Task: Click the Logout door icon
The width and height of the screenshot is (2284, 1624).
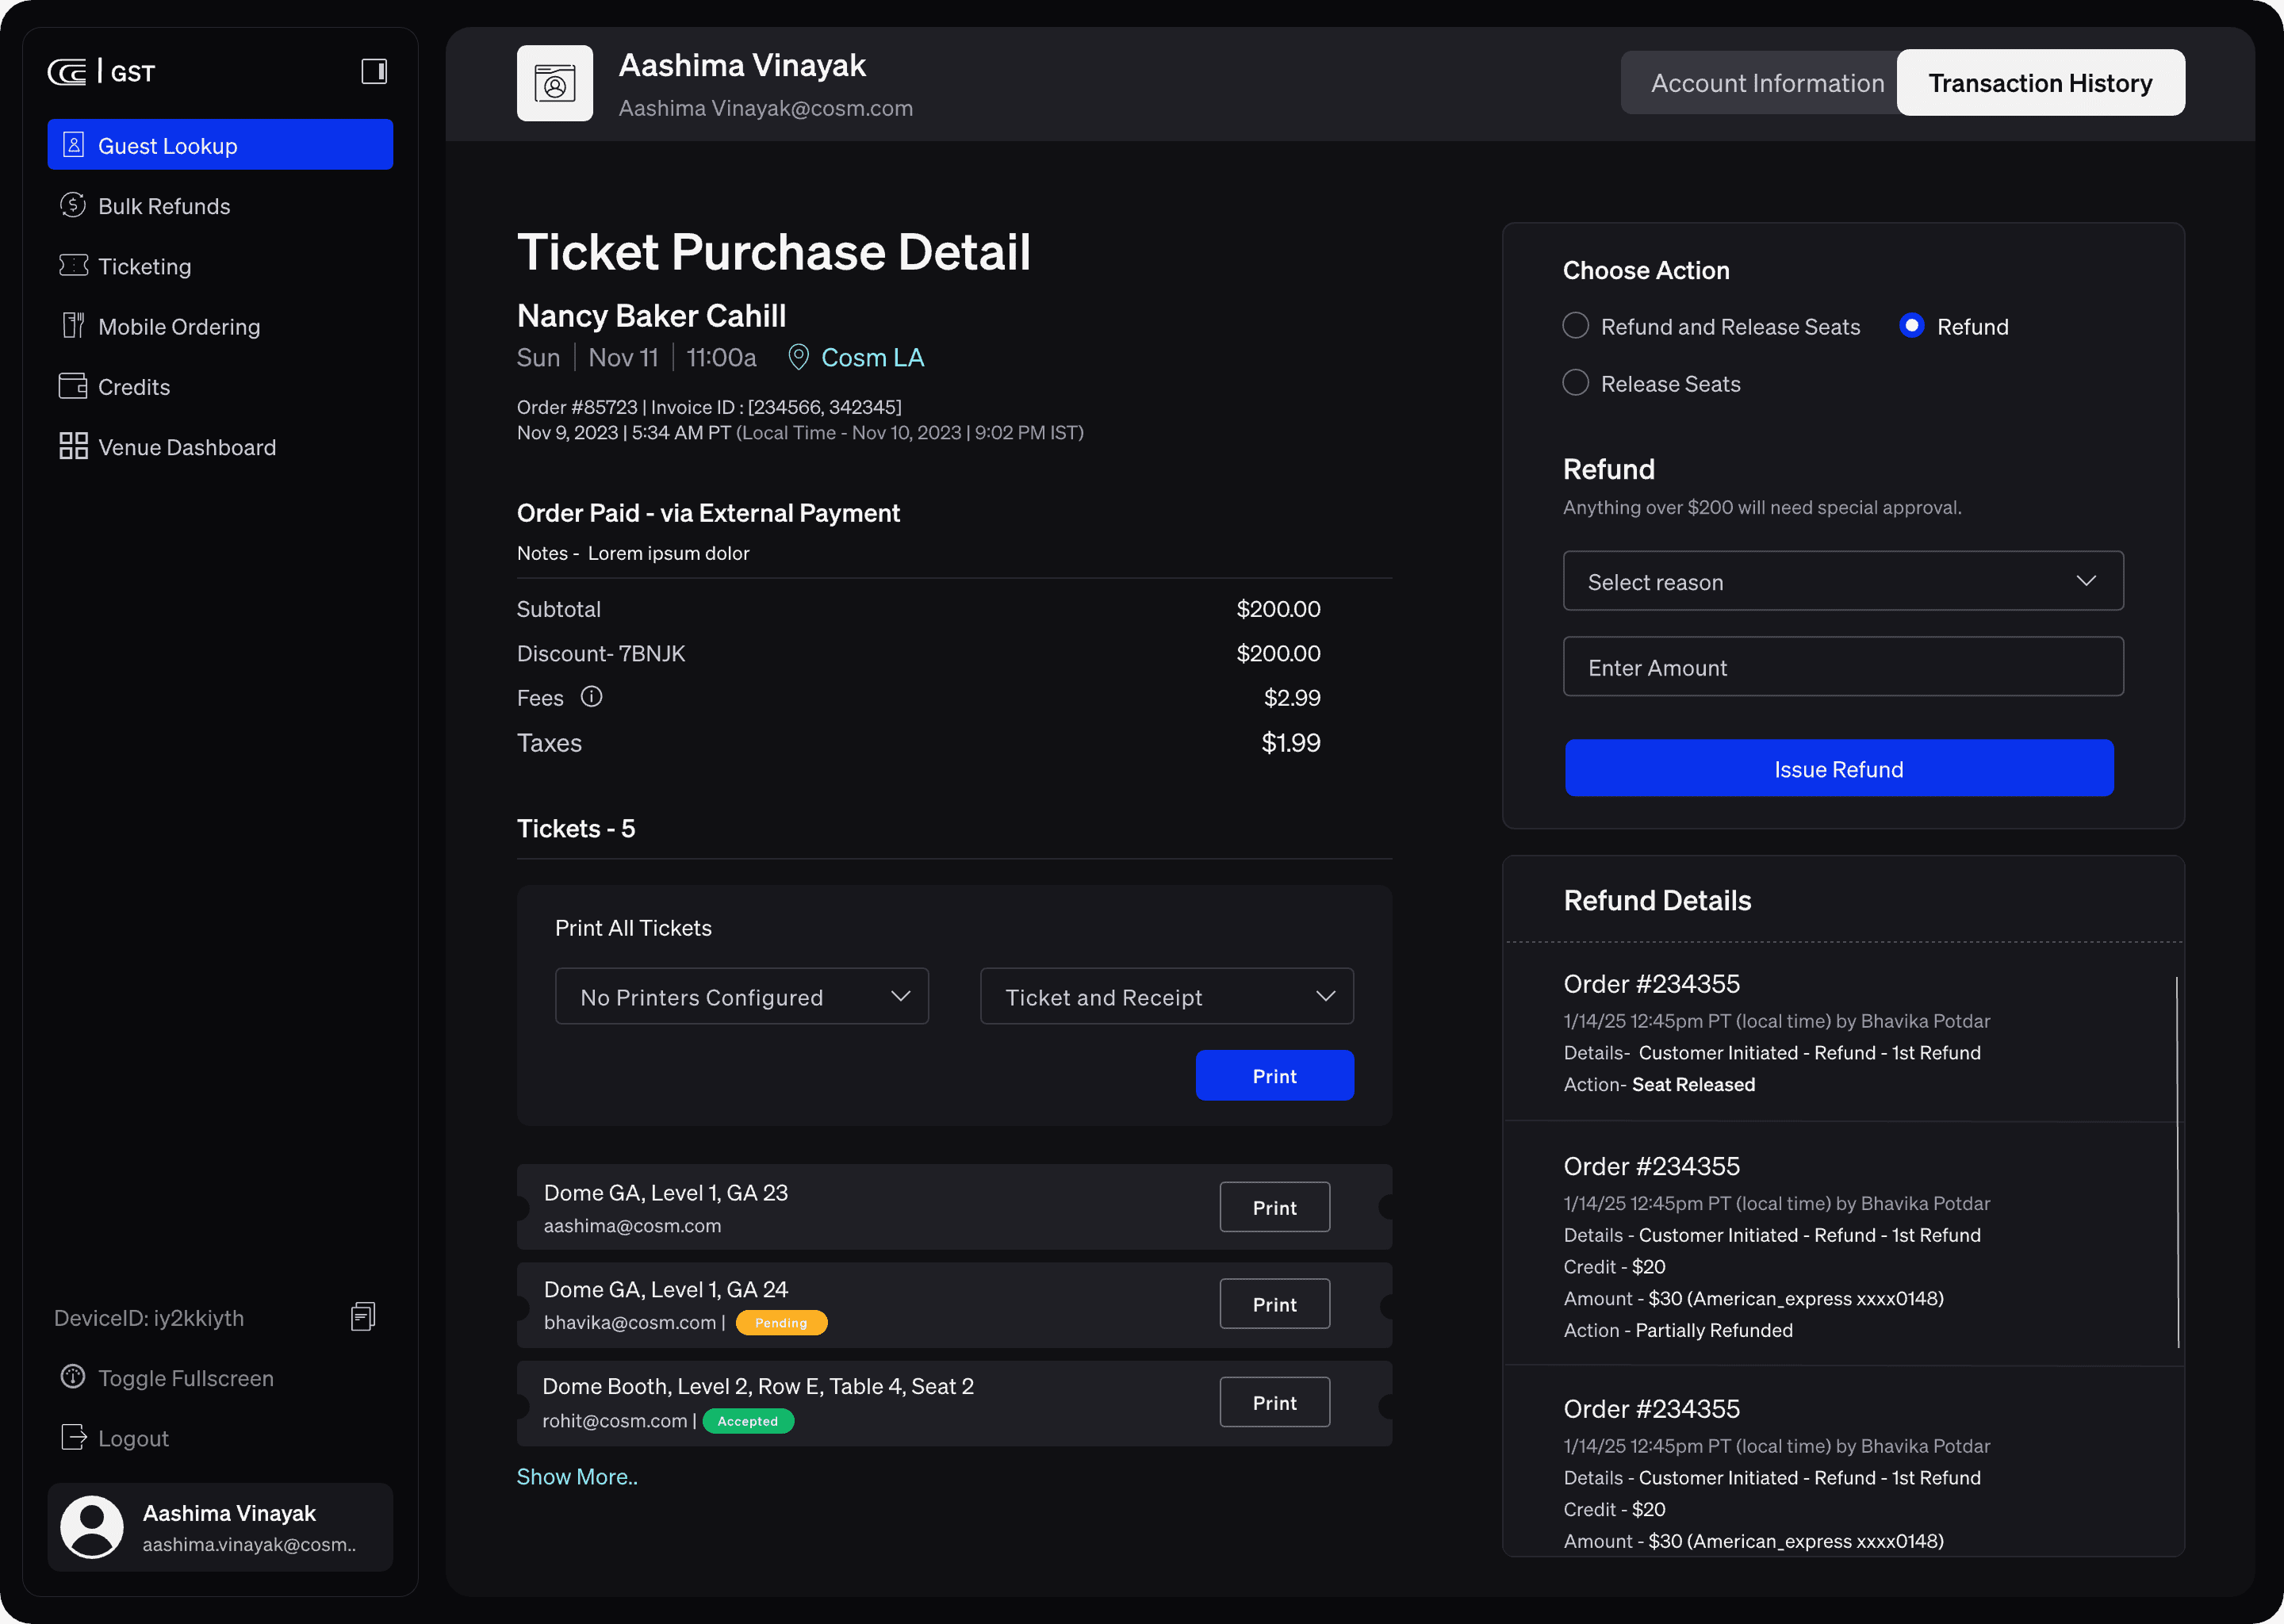Action: click(x=73, y=1437)
